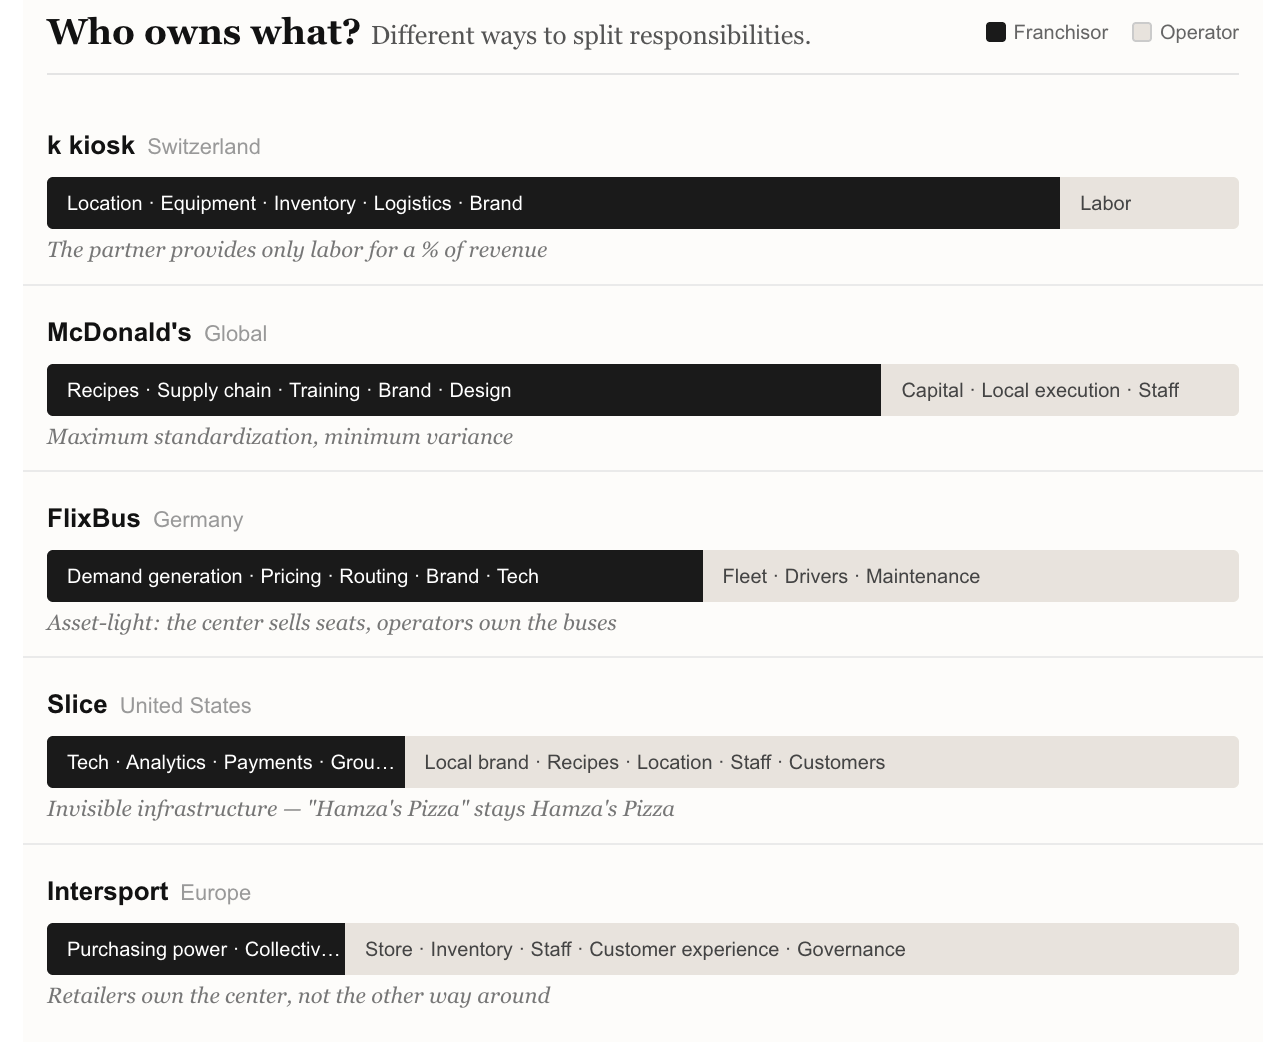
Task: Click subtitle 'Different ways to split responsibilities.'
Action: (x=591, y=35)
